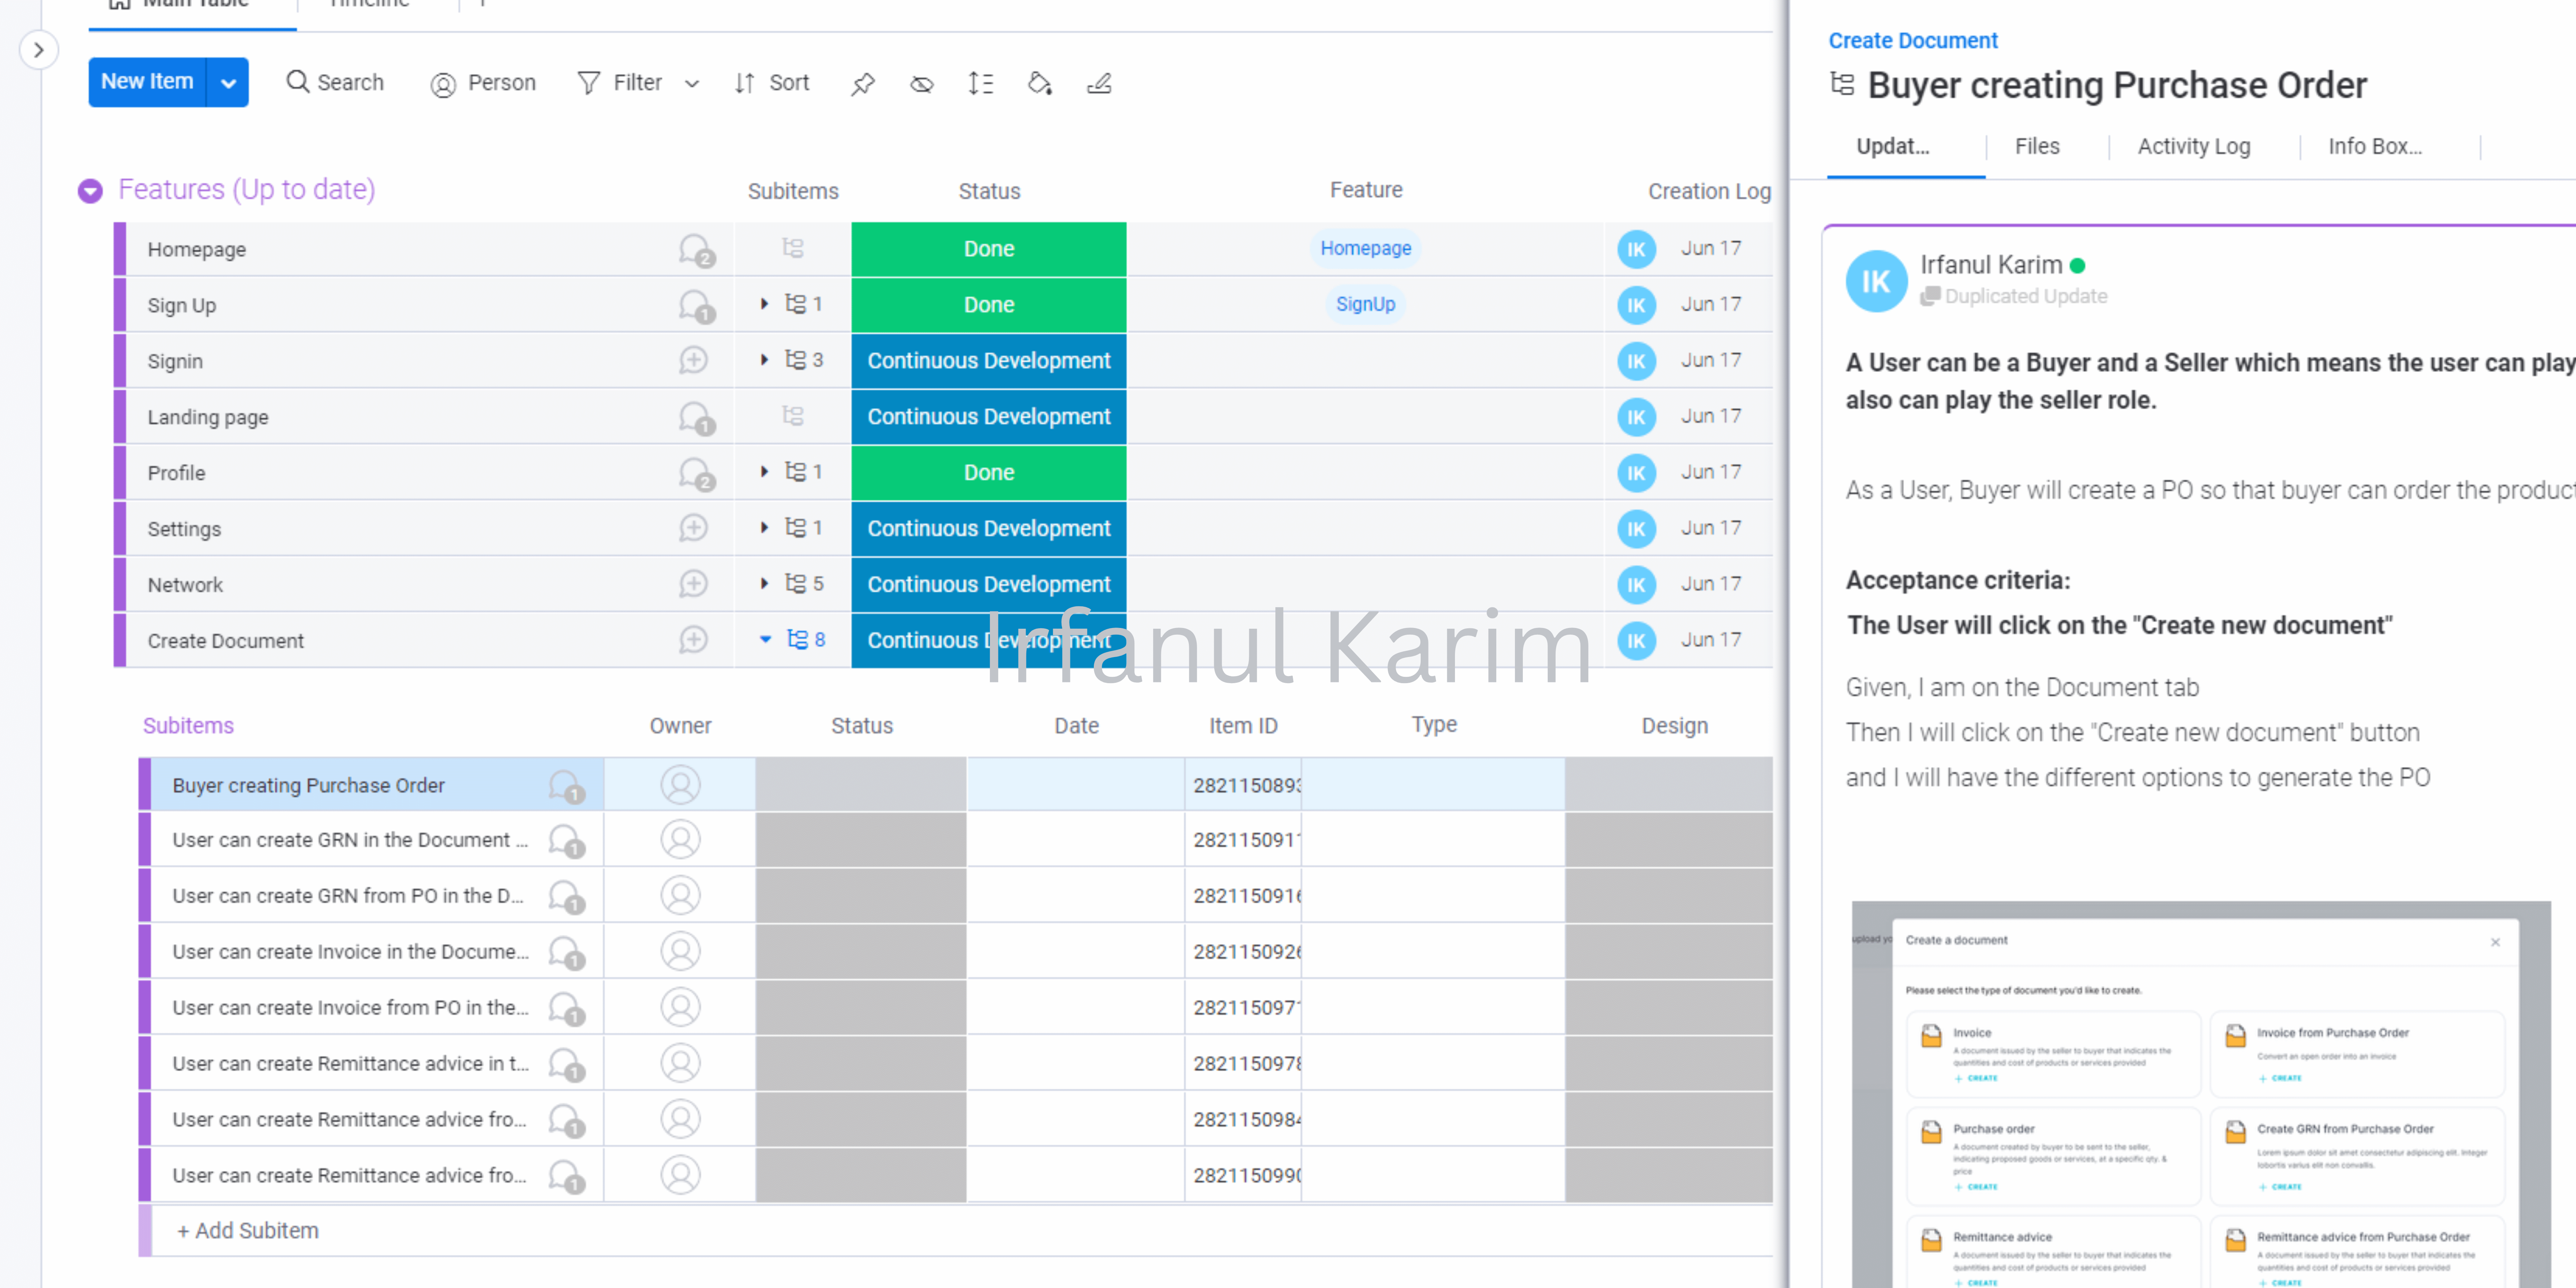The height and width of the screenshot is (1288, 2576).
Task: Select User can create GRN in the Document subitem
Action: (x=350, y=840)
